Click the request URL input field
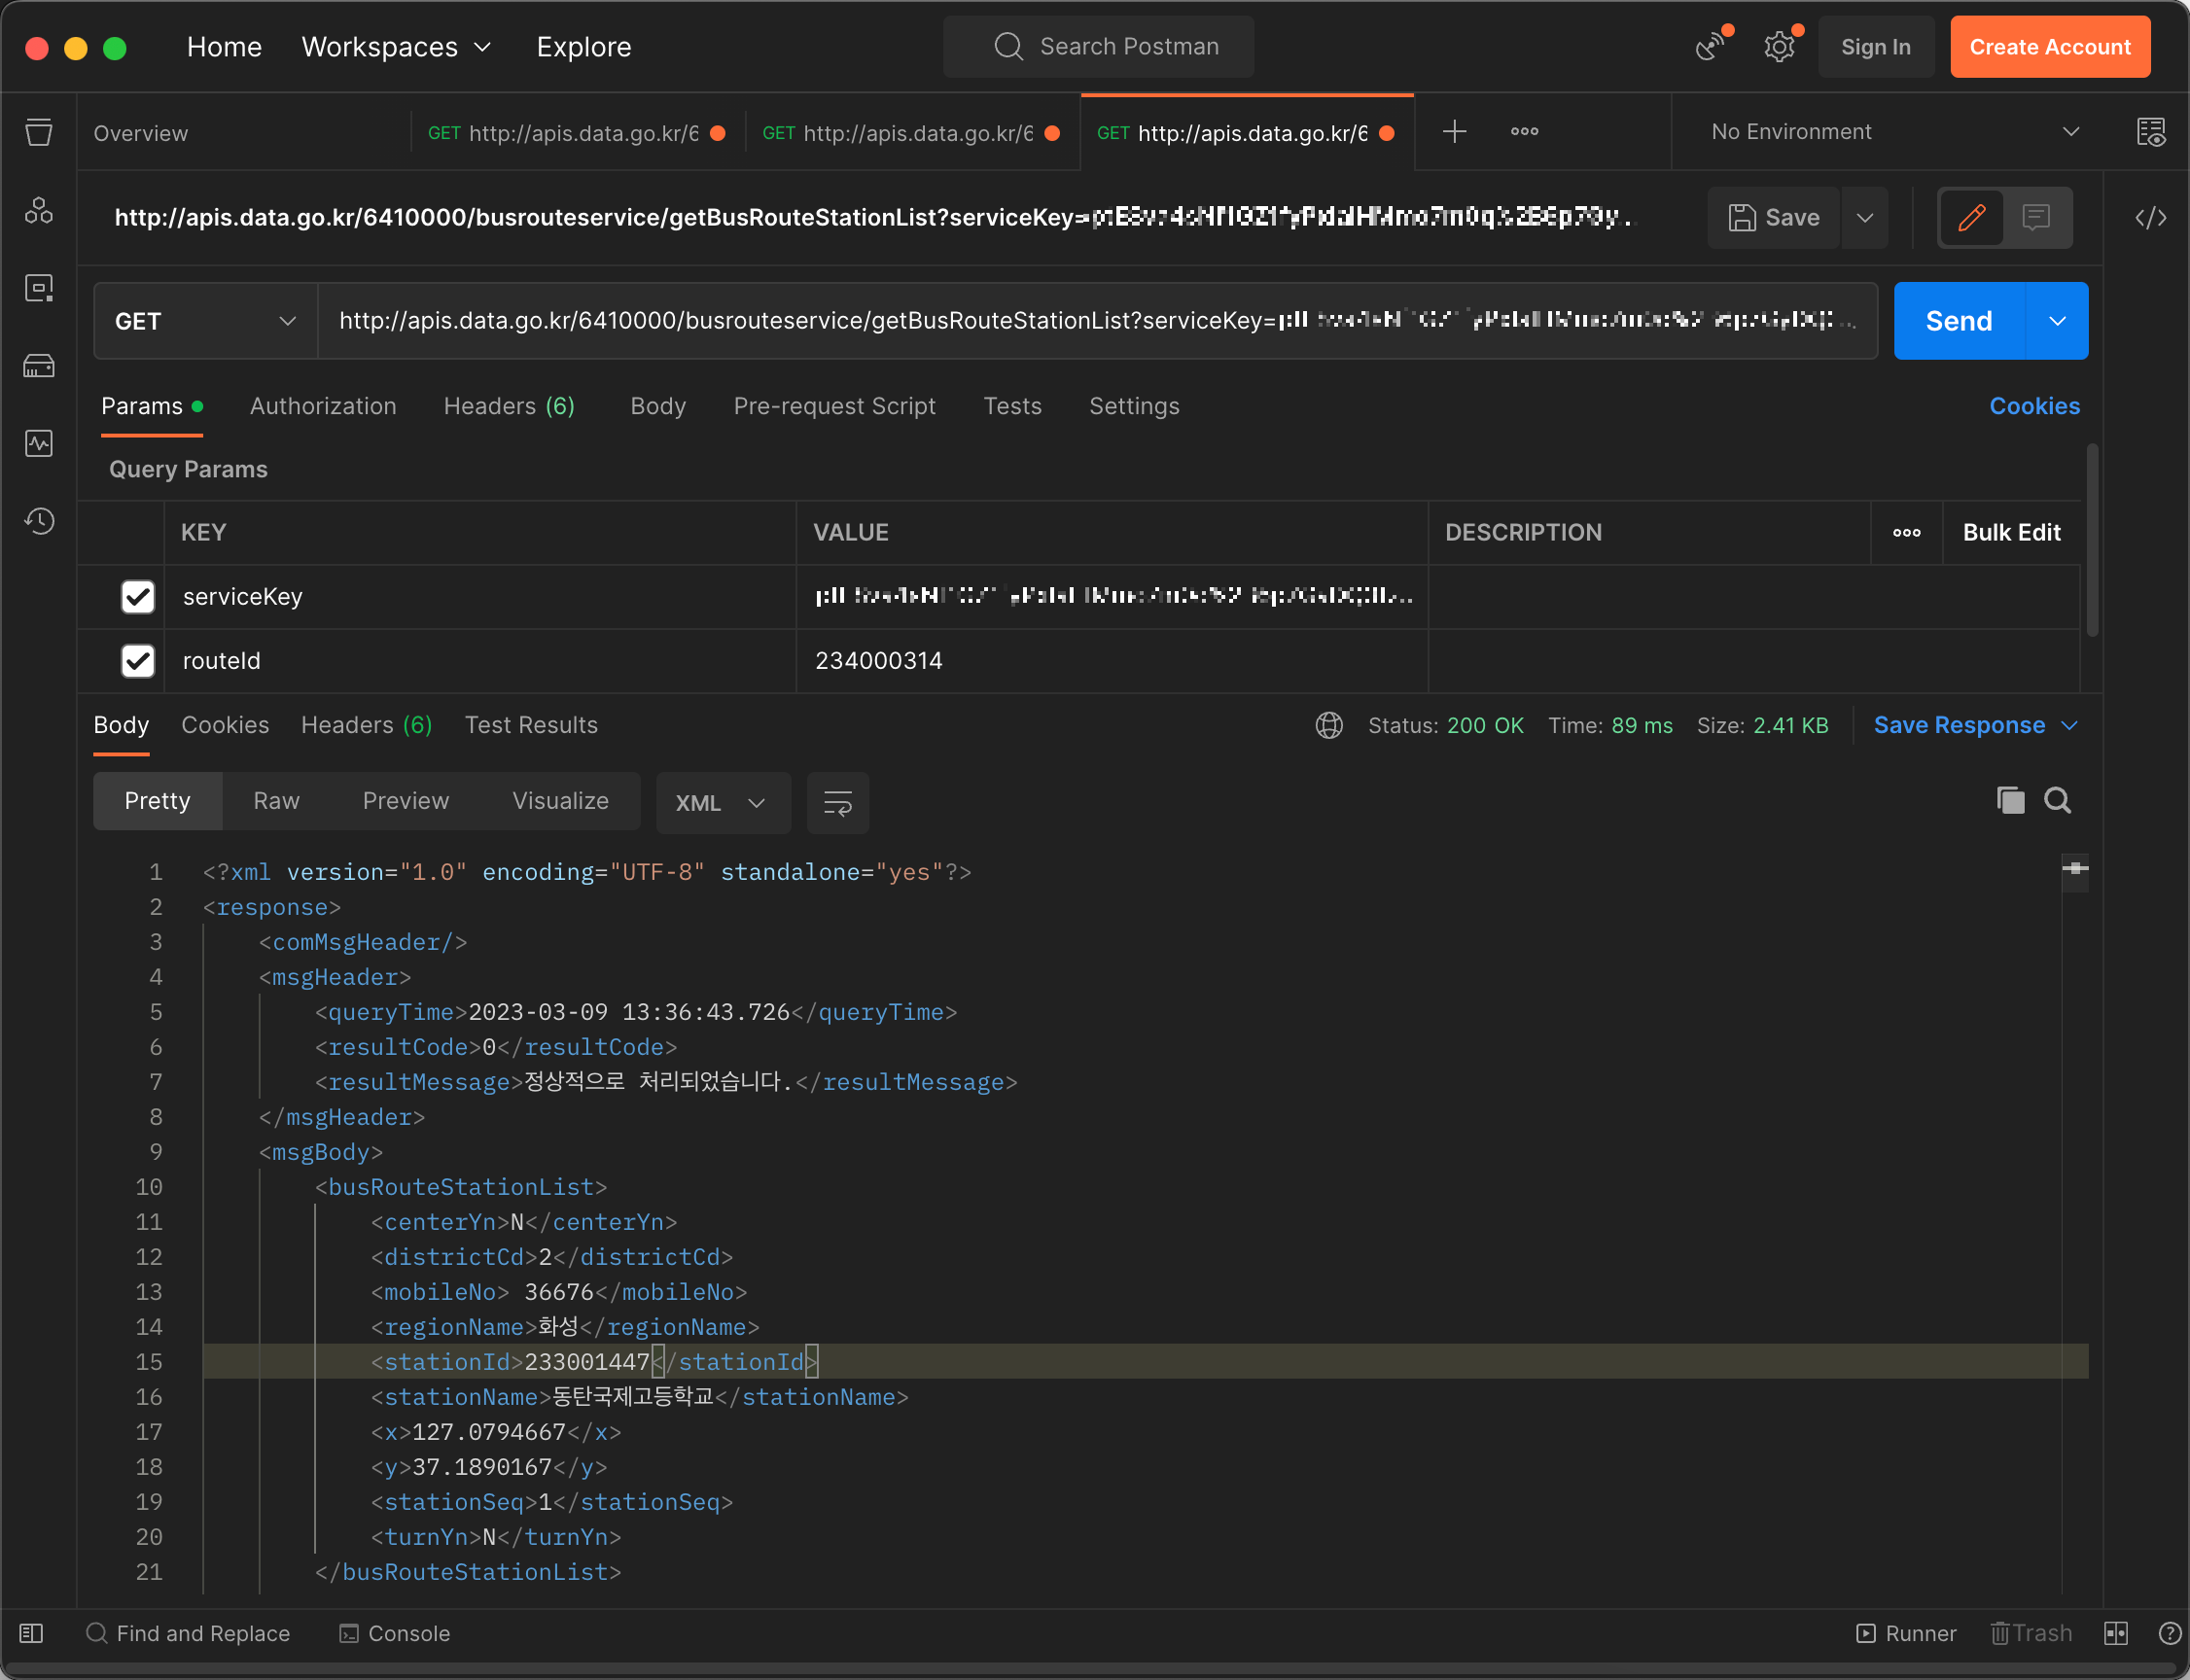Viewport: 2190px width, 1680px height. point(1095,321)
